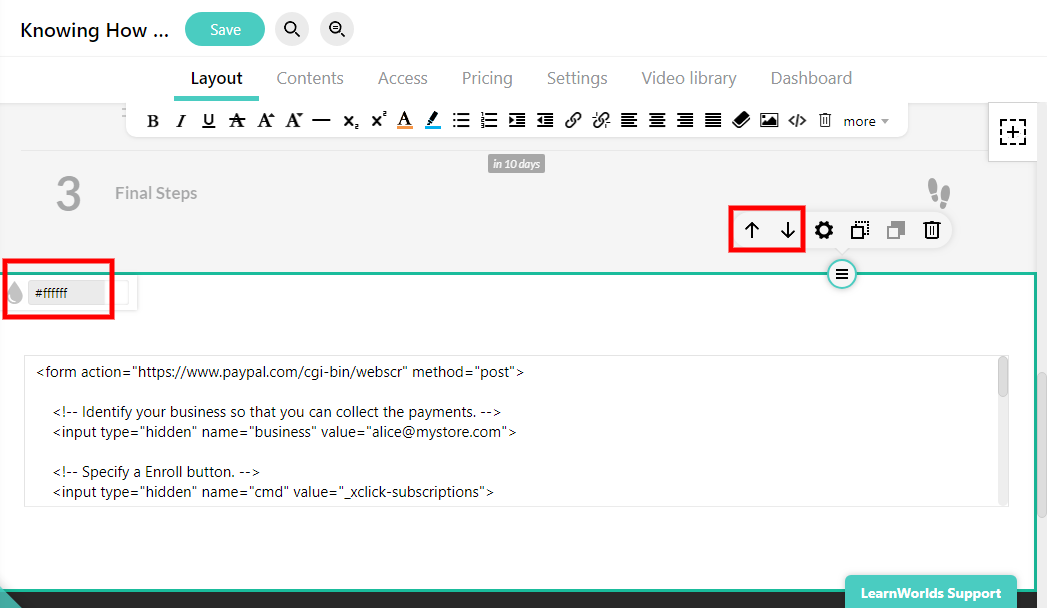The height and width of the screenshot is (608, 1047).
Task: Click the page's right-edge vertical scrollbar
Action: coord(1042,444)
